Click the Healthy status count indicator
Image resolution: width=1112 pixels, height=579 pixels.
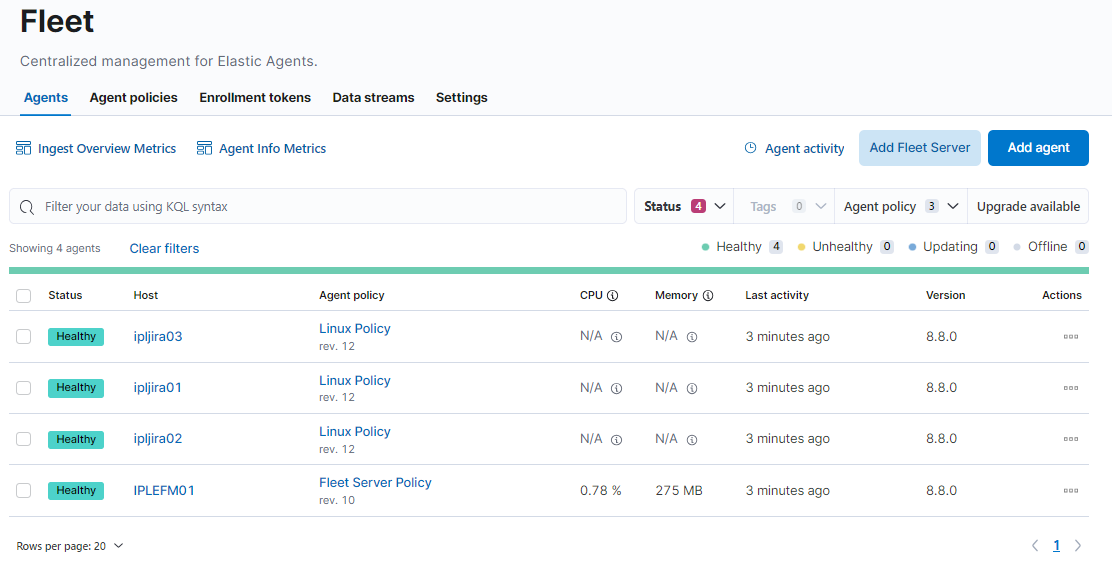click(x=742, y=247)
